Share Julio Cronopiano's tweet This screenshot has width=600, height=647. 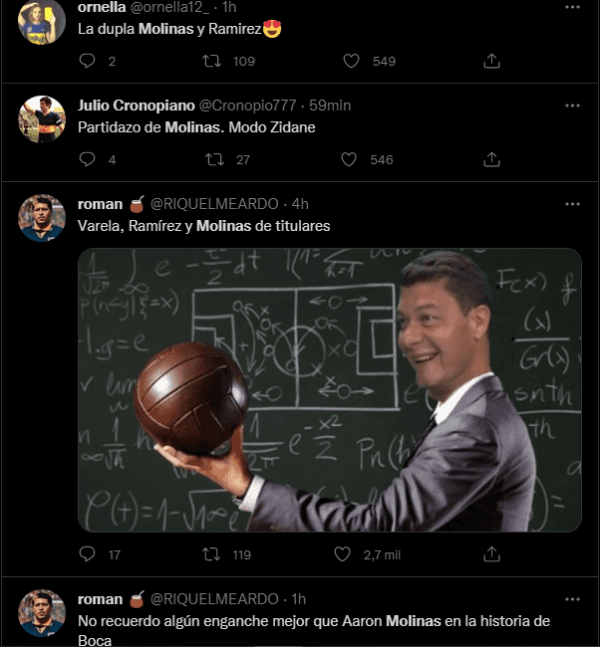click(x=491, y=159)
